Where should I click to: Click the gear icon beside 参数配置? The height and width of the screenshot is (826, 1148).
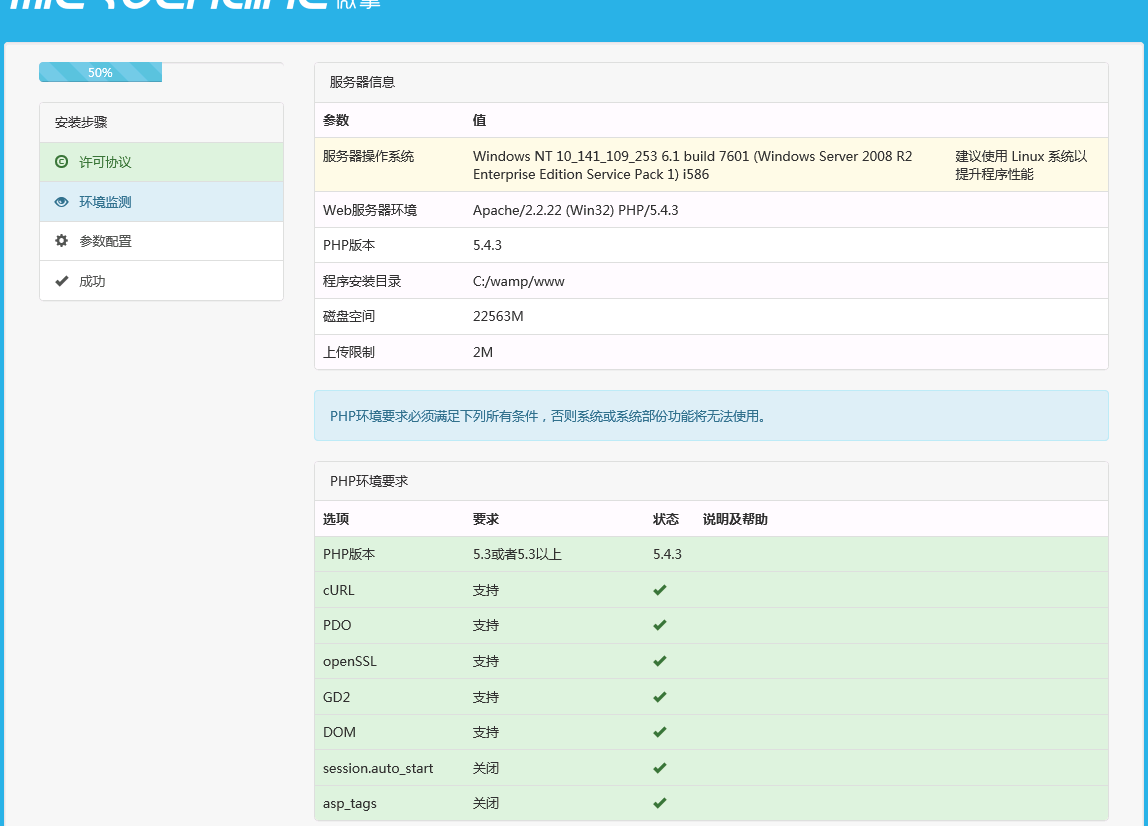pos(62,241)
